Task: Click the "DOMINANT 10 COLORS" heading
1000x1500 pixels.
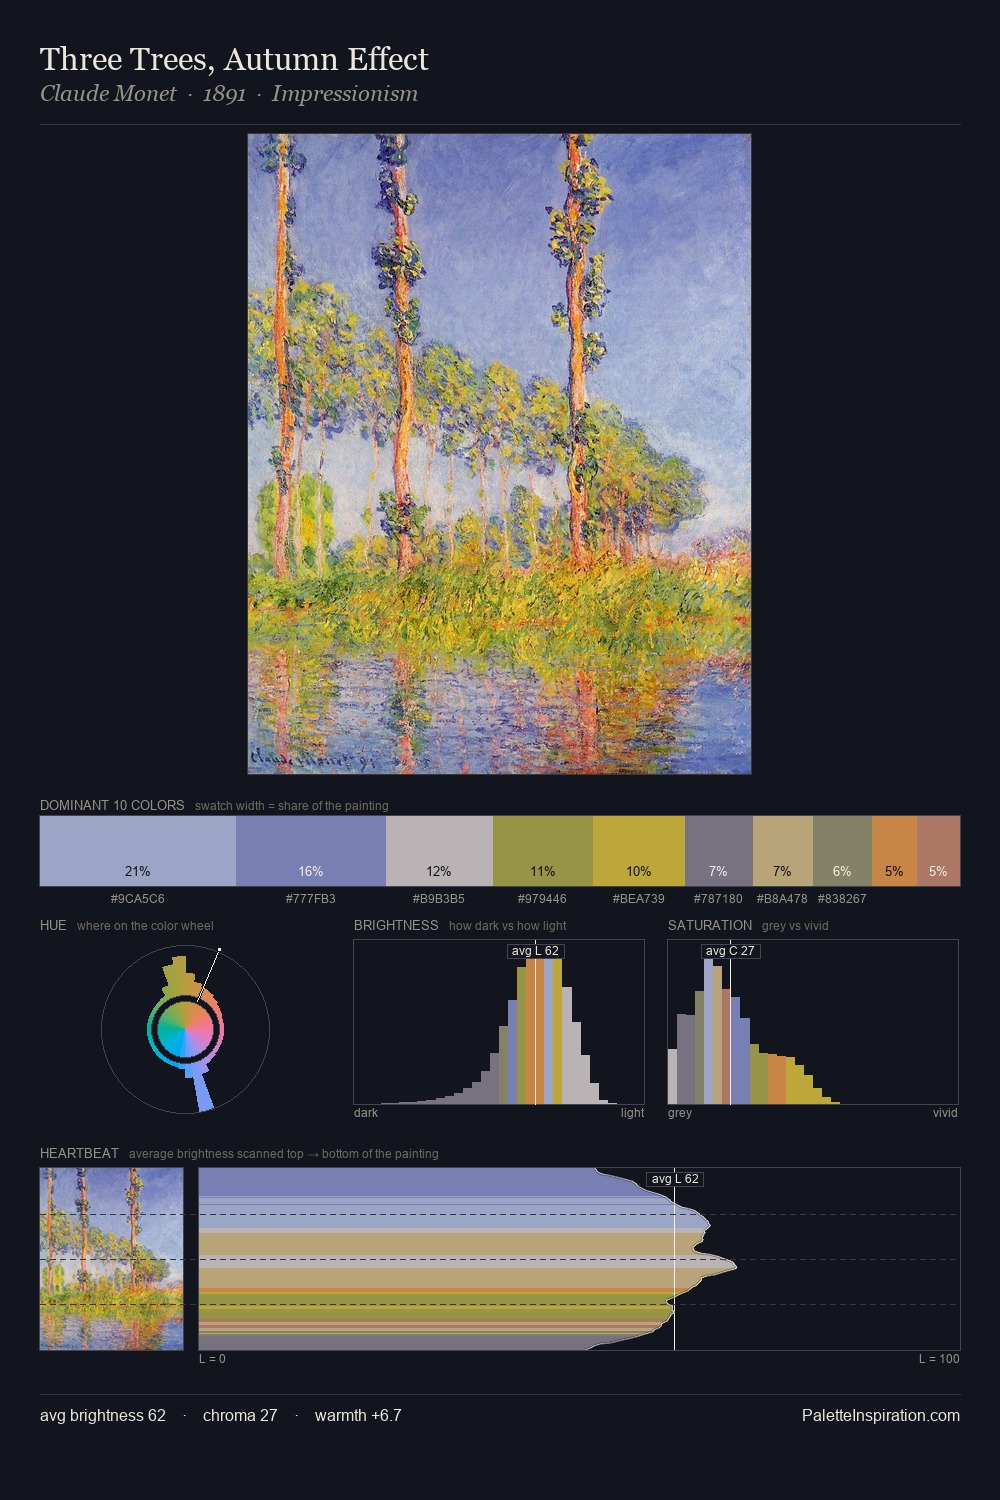Action: coord(112,805)
